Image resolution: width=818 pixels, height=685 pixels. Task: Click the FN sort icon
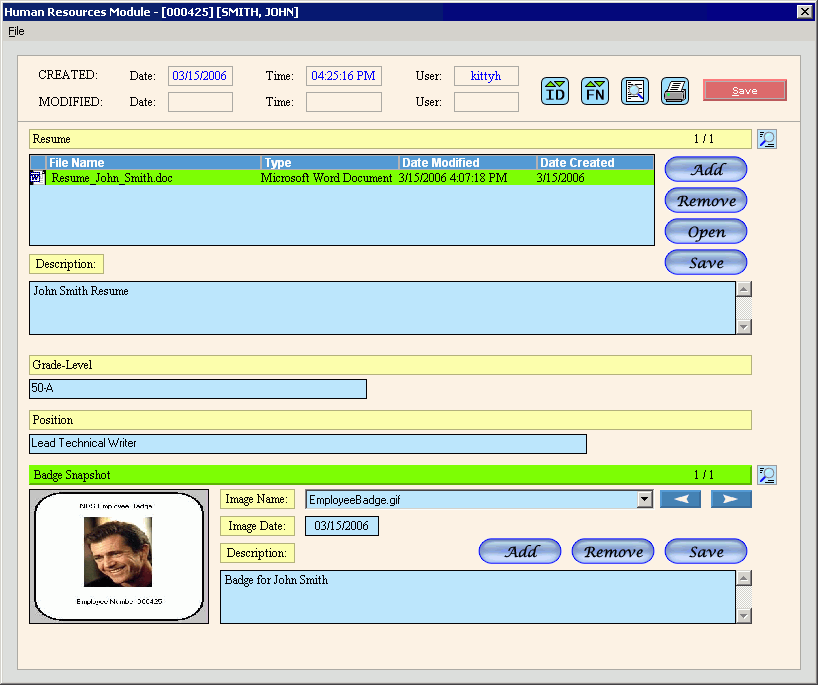pos(595,91)
